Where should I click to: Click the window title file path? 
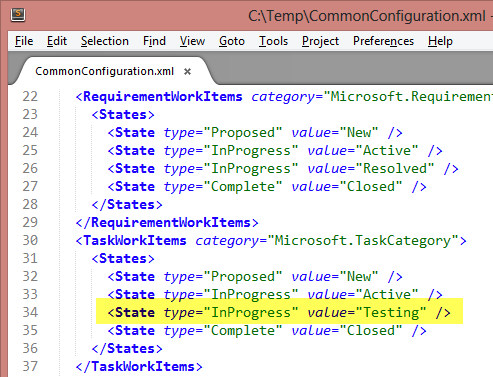[367, 16]
